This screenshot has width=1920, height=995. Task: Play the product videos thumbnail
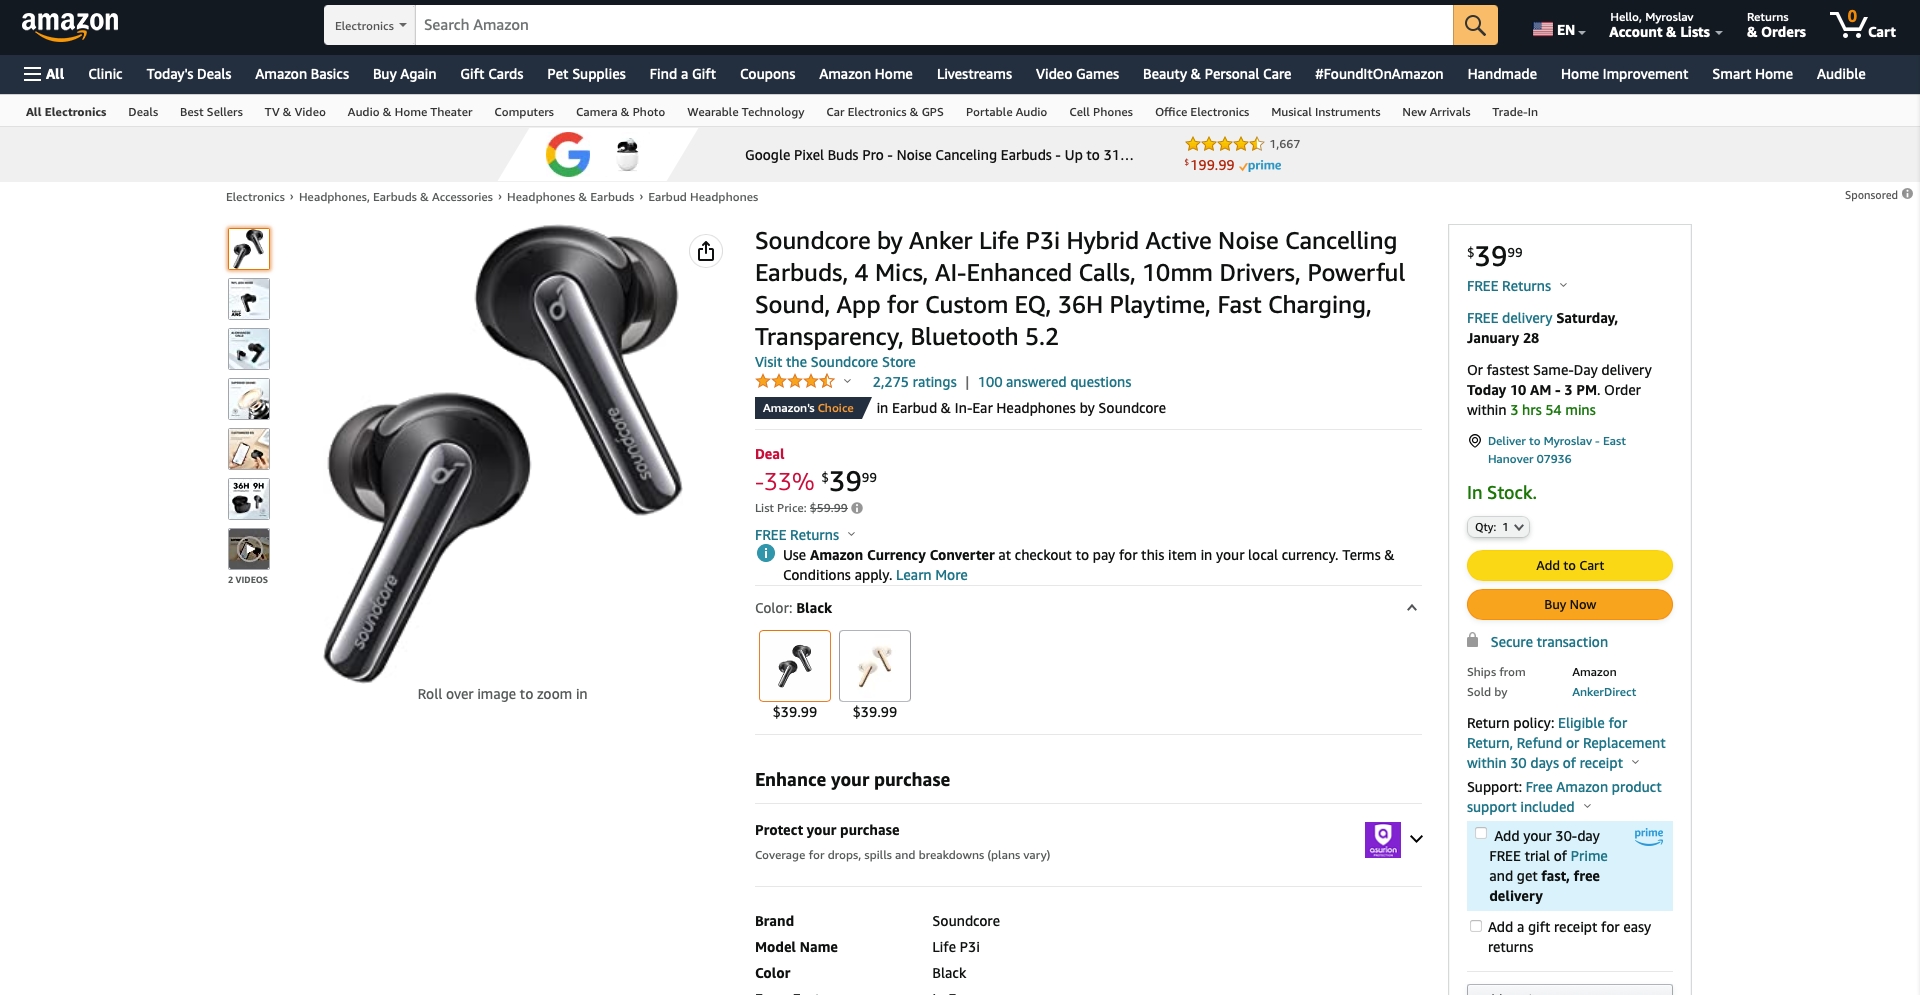(x=249, y=549)
